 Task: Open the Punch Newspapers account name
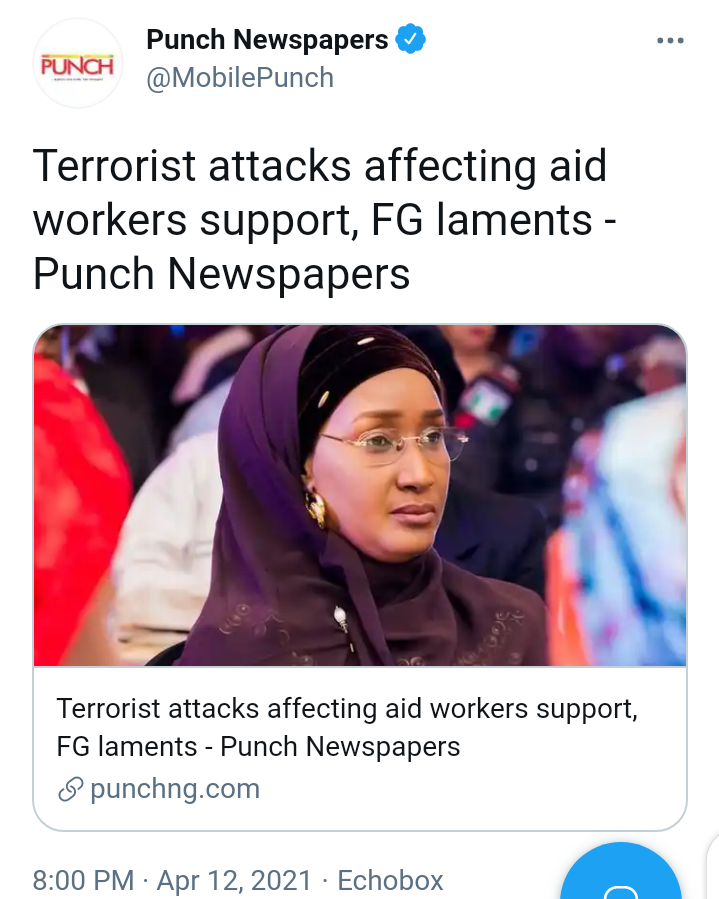pyautogui.click(x=267, y=40)
